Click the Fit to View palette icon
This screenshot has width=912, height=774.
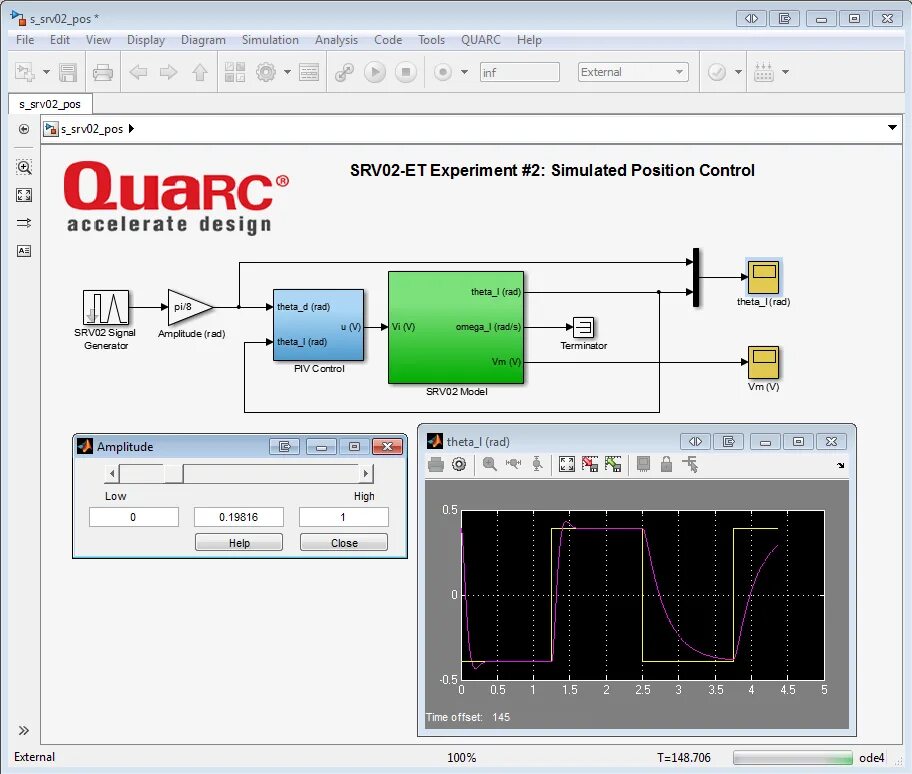(24, 195)
